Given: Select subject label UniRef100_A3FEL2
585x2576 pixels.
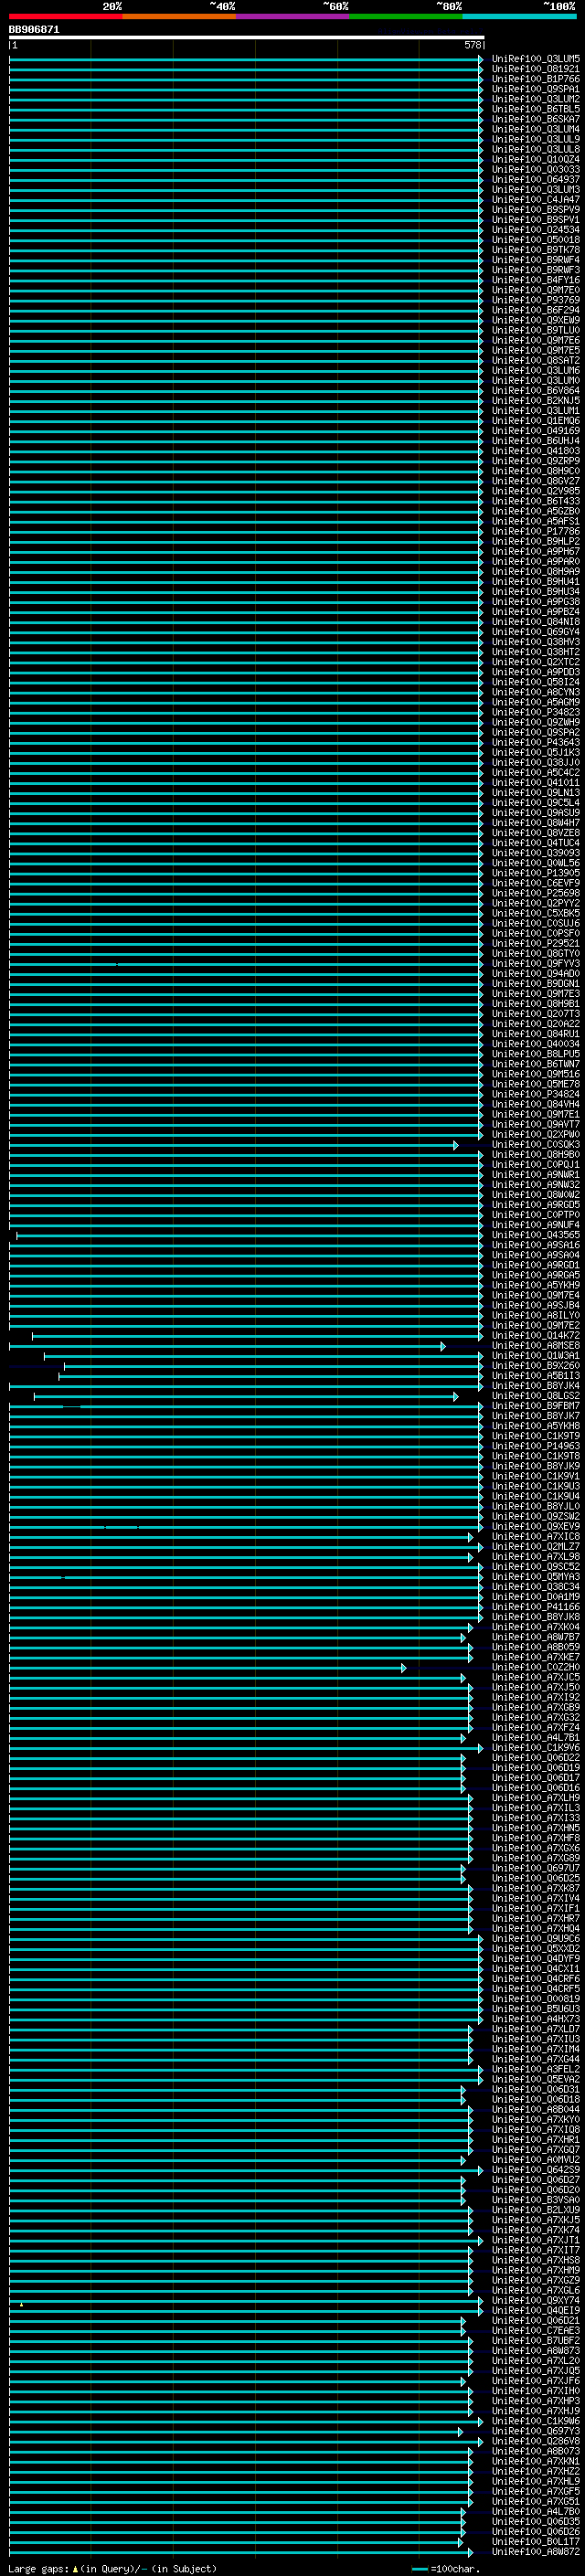Looking at the screenshot, I should tap(536, 2070).
